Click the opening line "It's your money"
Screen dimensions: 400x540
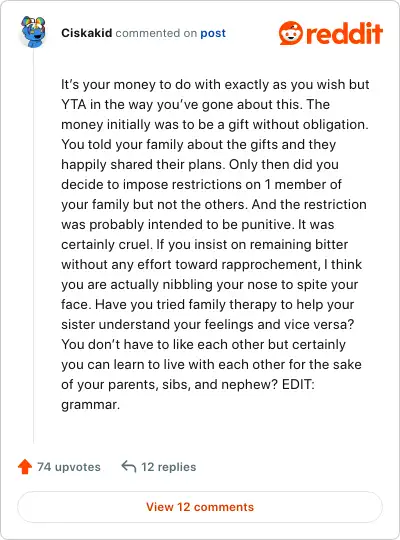click(108, 85)
